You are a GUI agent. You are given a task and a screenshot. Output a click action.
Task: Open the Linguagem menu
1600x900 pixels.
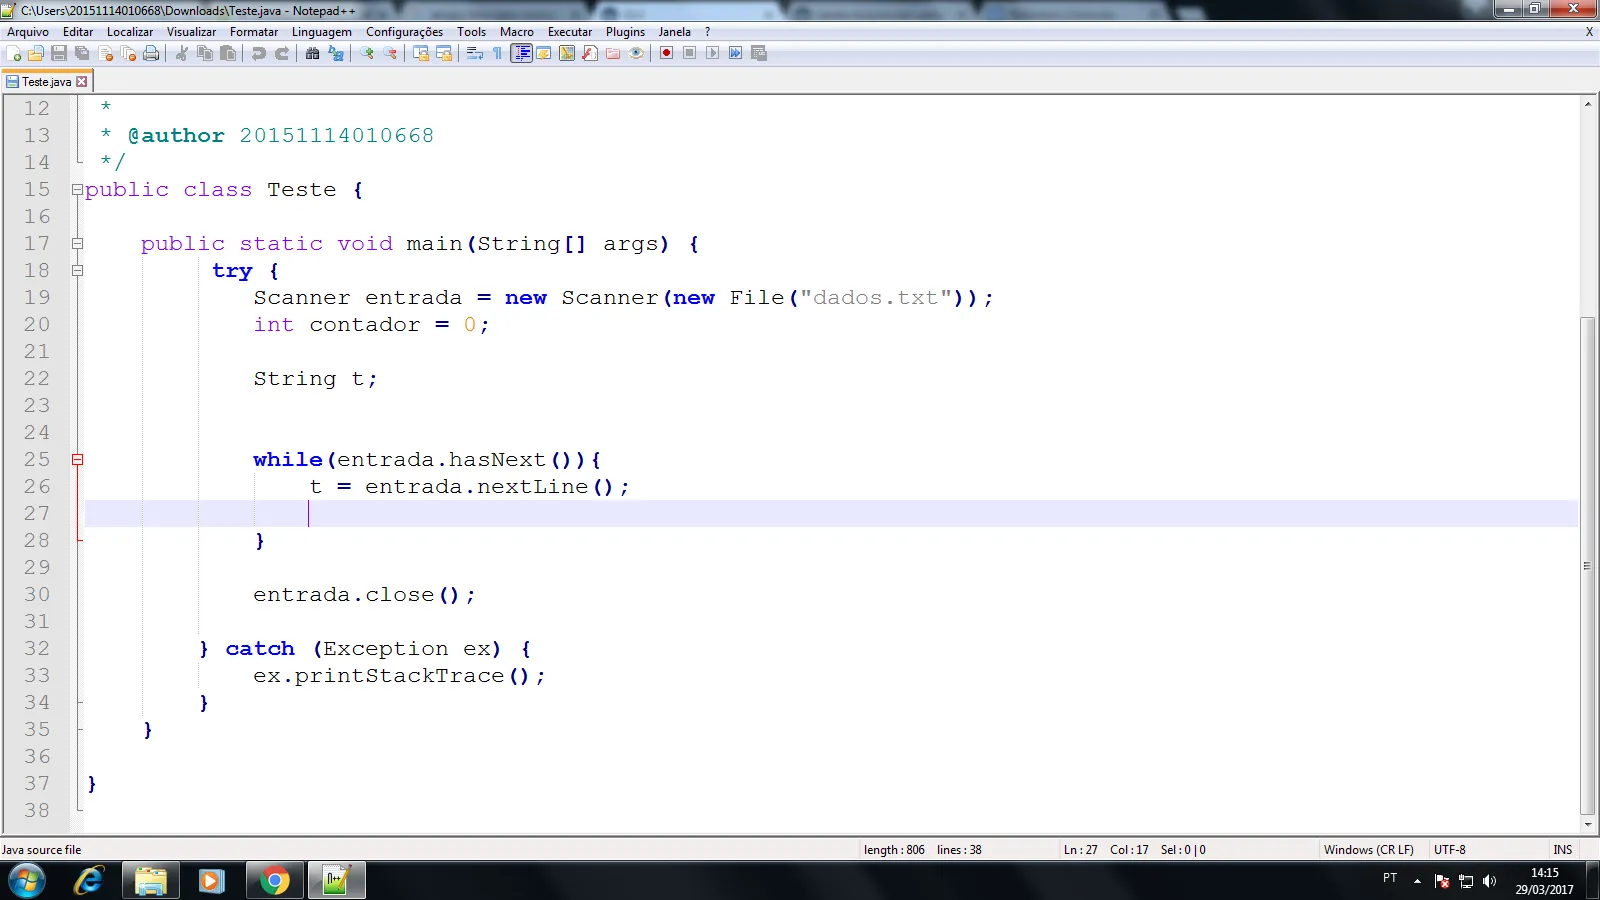point(322,32)
